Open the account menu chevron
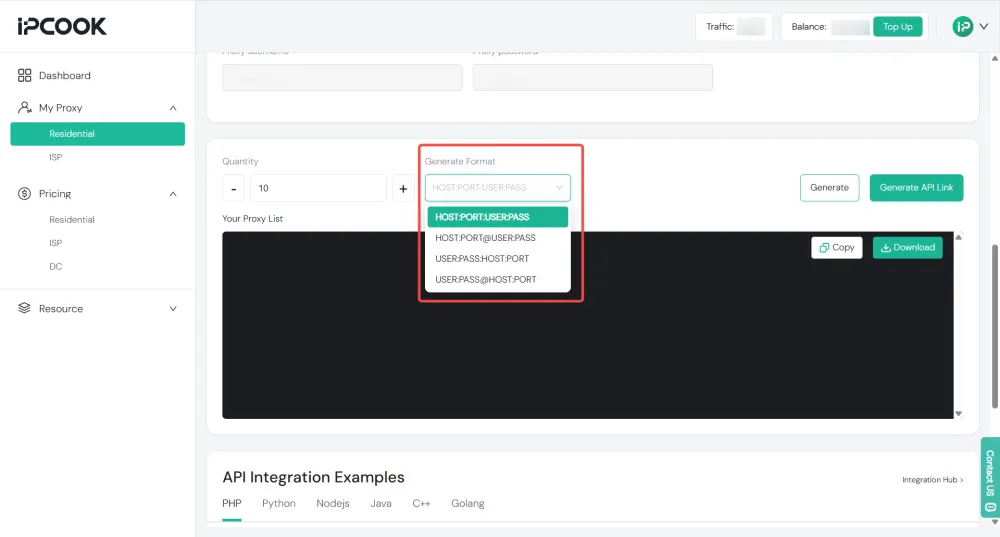This screenshot has height=537, width=1000. point(984,26)
